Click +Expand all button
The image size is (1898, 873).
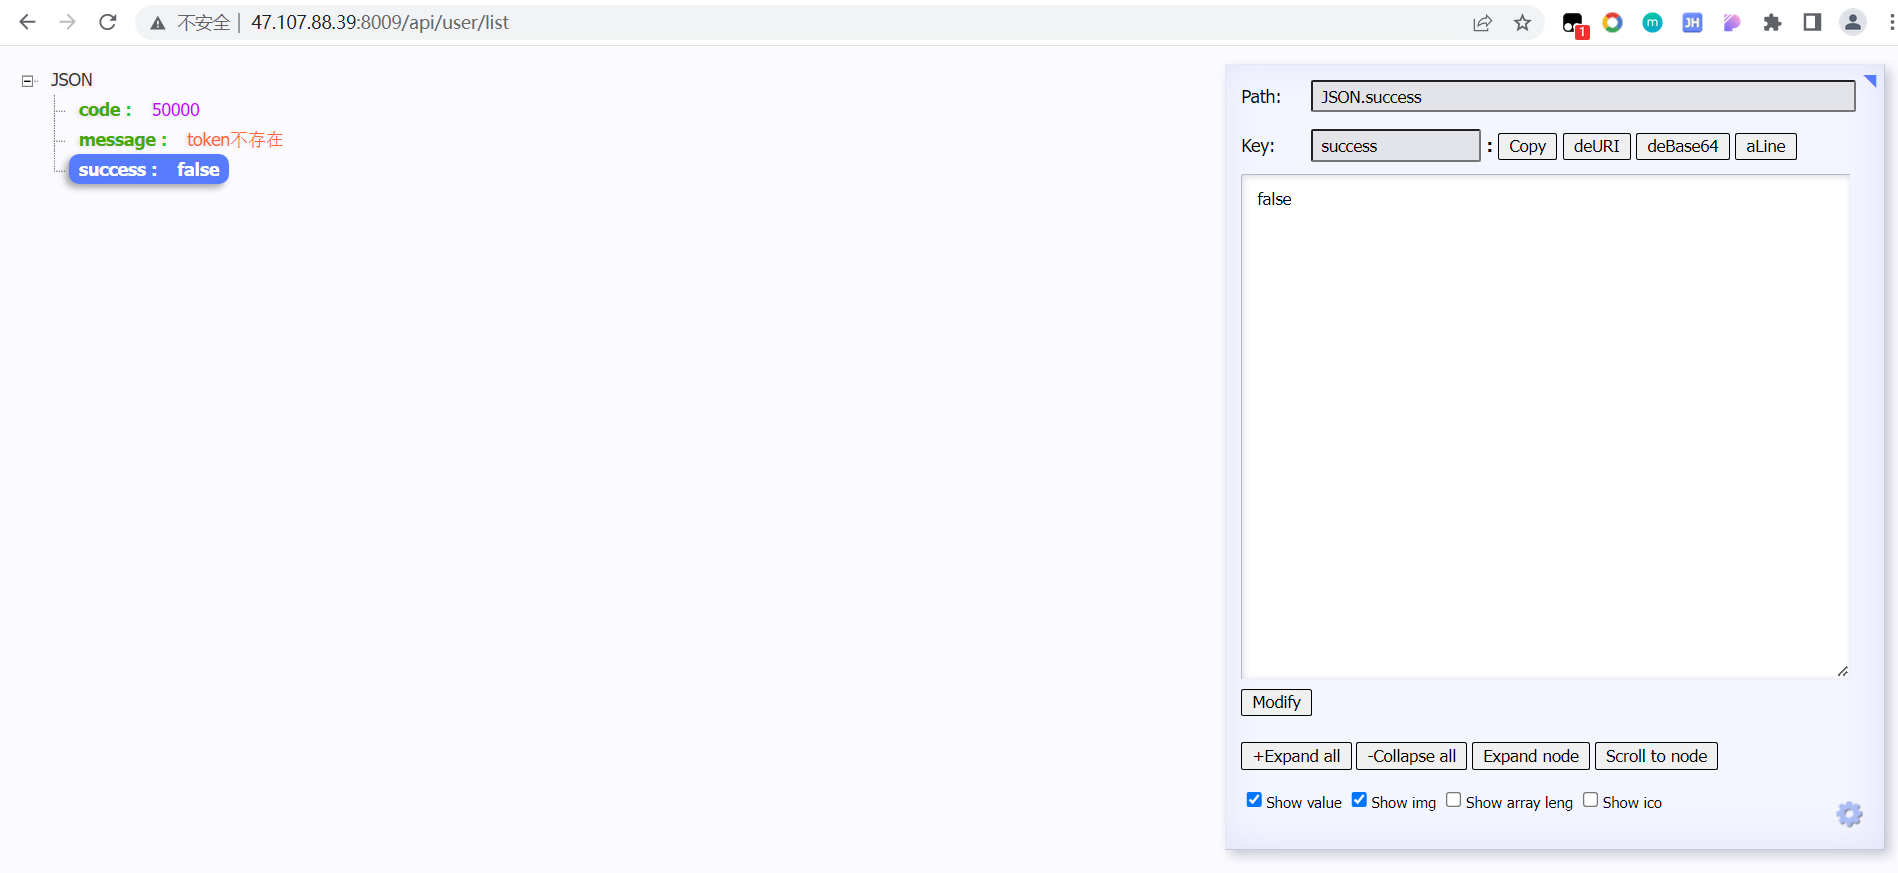tap(1296, 756)
